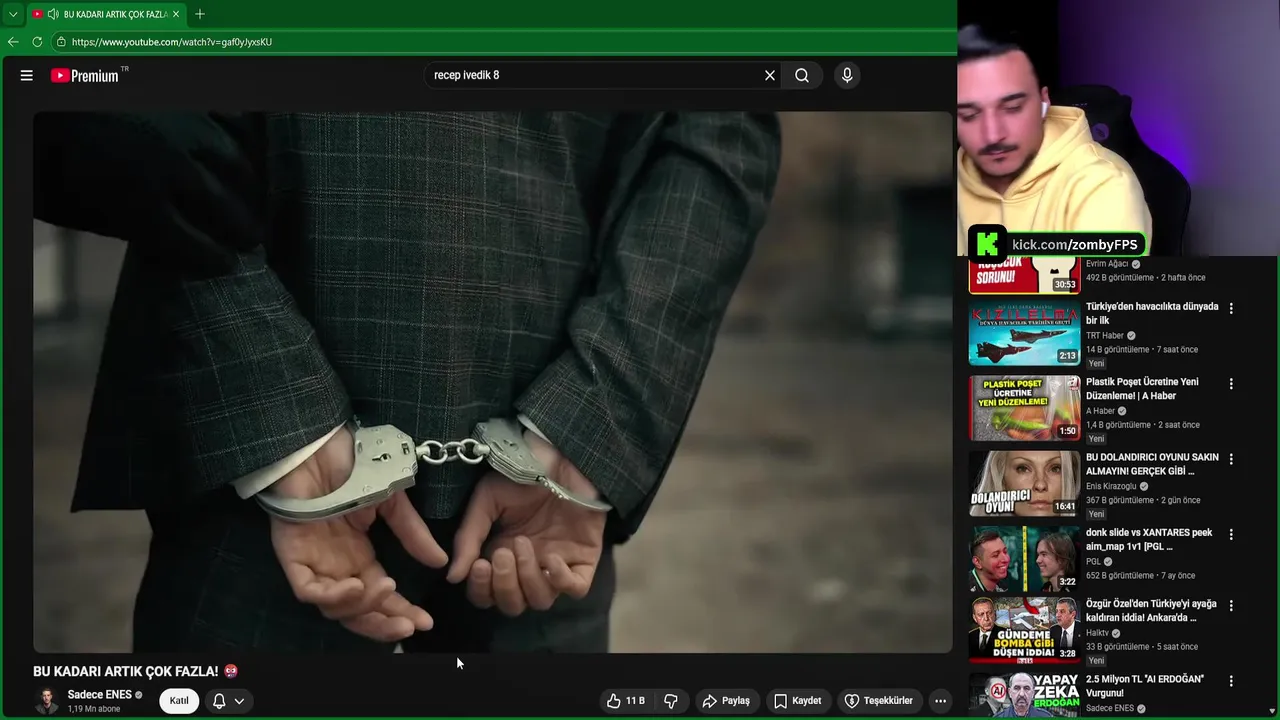Open options for AI ERDOĞAN Vurgunu video
This screenshot has height=720, width=1280.
click(x=1231, y=681)
